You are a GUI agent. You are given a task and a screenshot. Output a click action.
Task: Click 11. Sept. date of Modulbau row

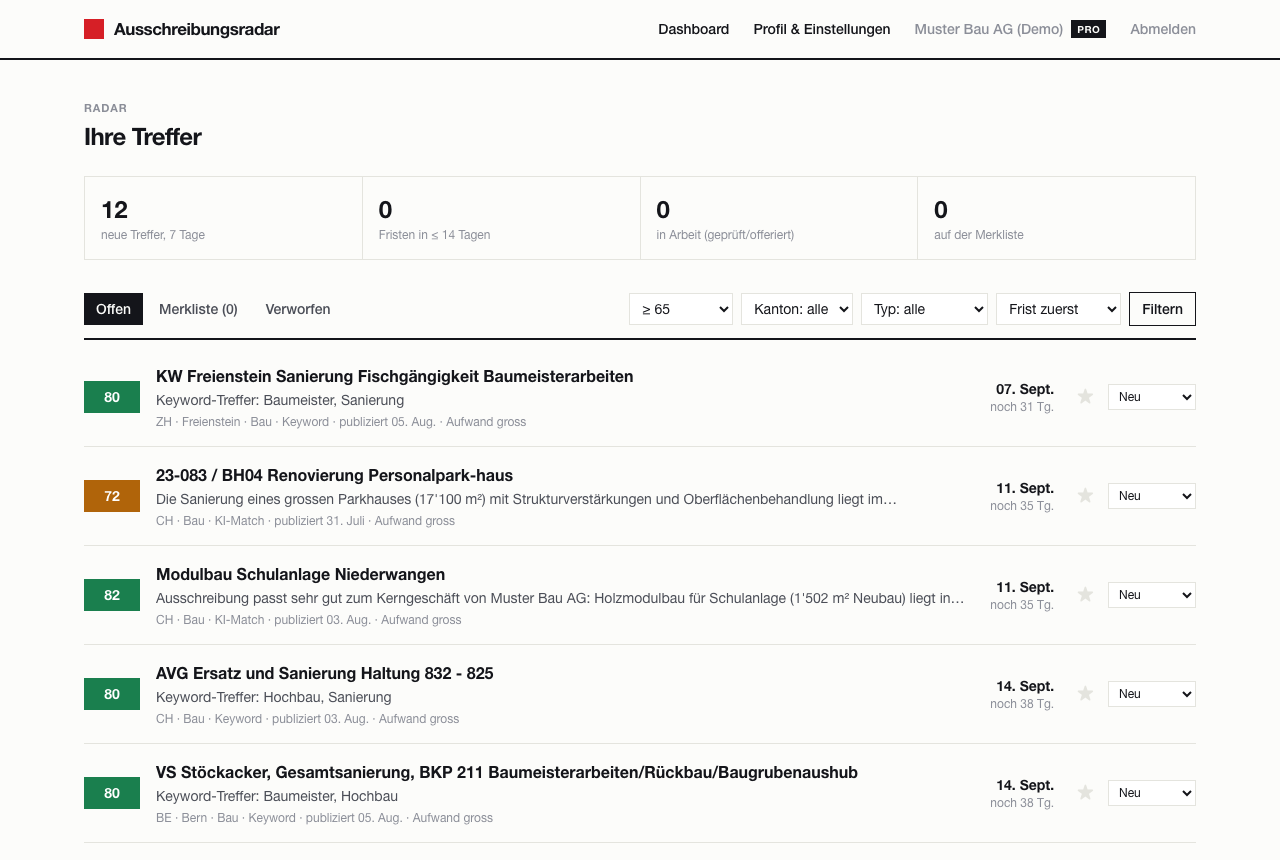point(1025,587)
